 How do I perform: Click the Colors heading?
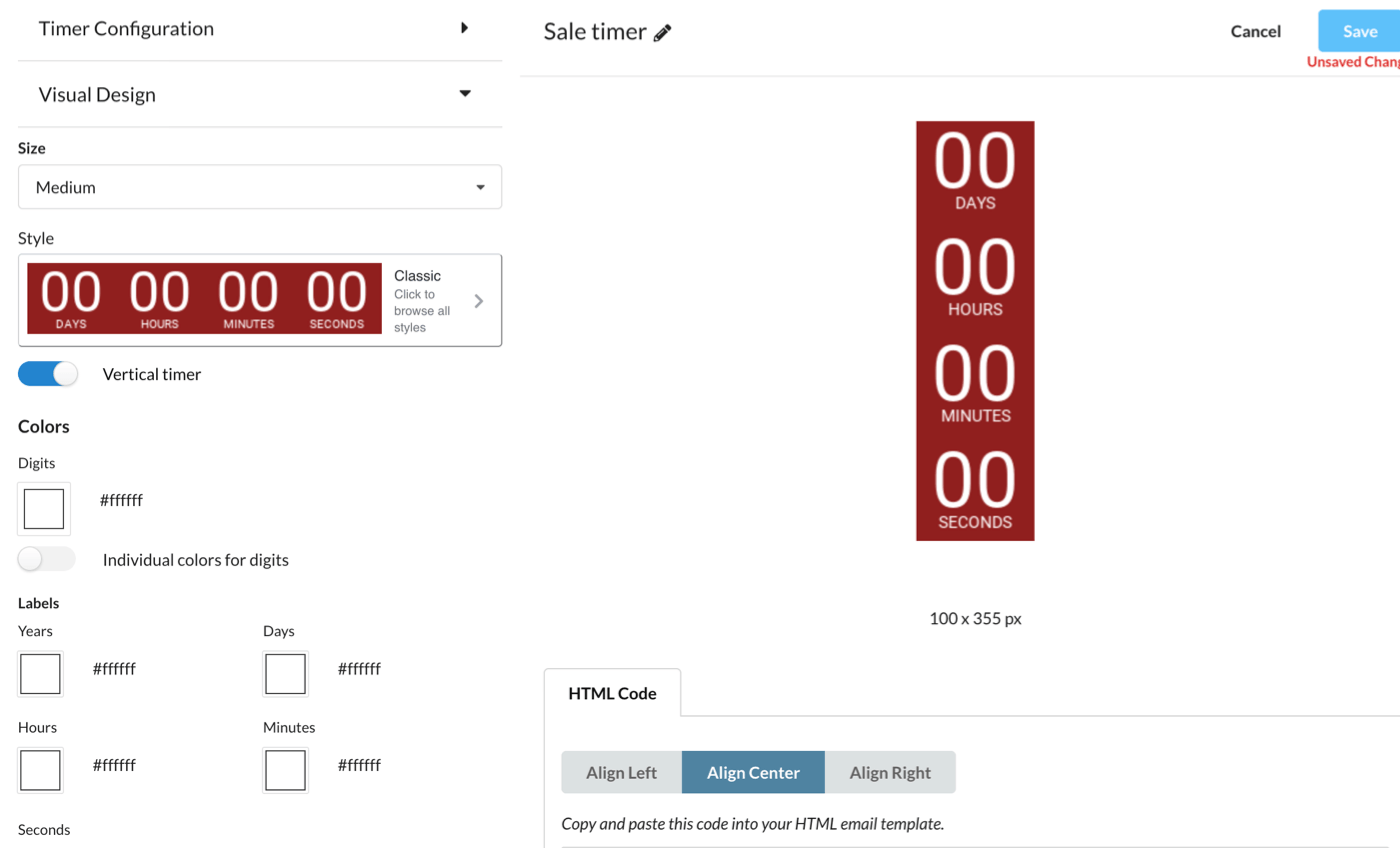tap(44, 426)
